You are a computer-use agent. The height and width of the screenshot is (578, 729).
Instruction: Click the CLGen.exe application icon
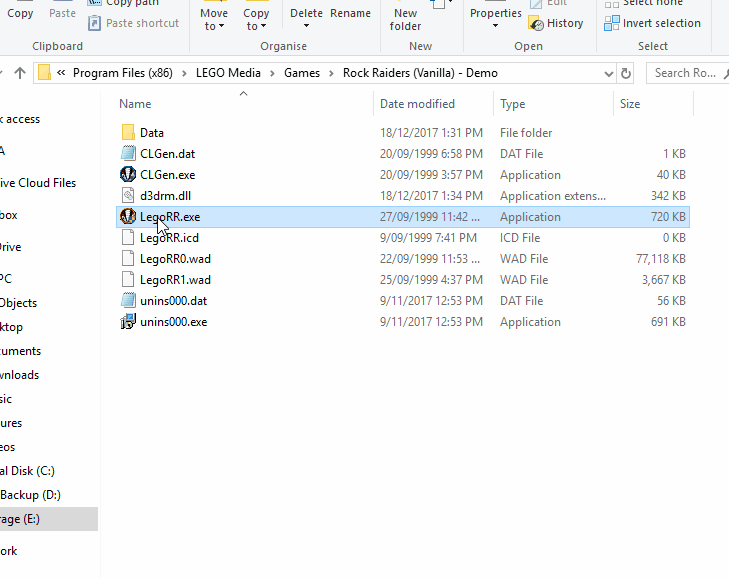[128, 174]
